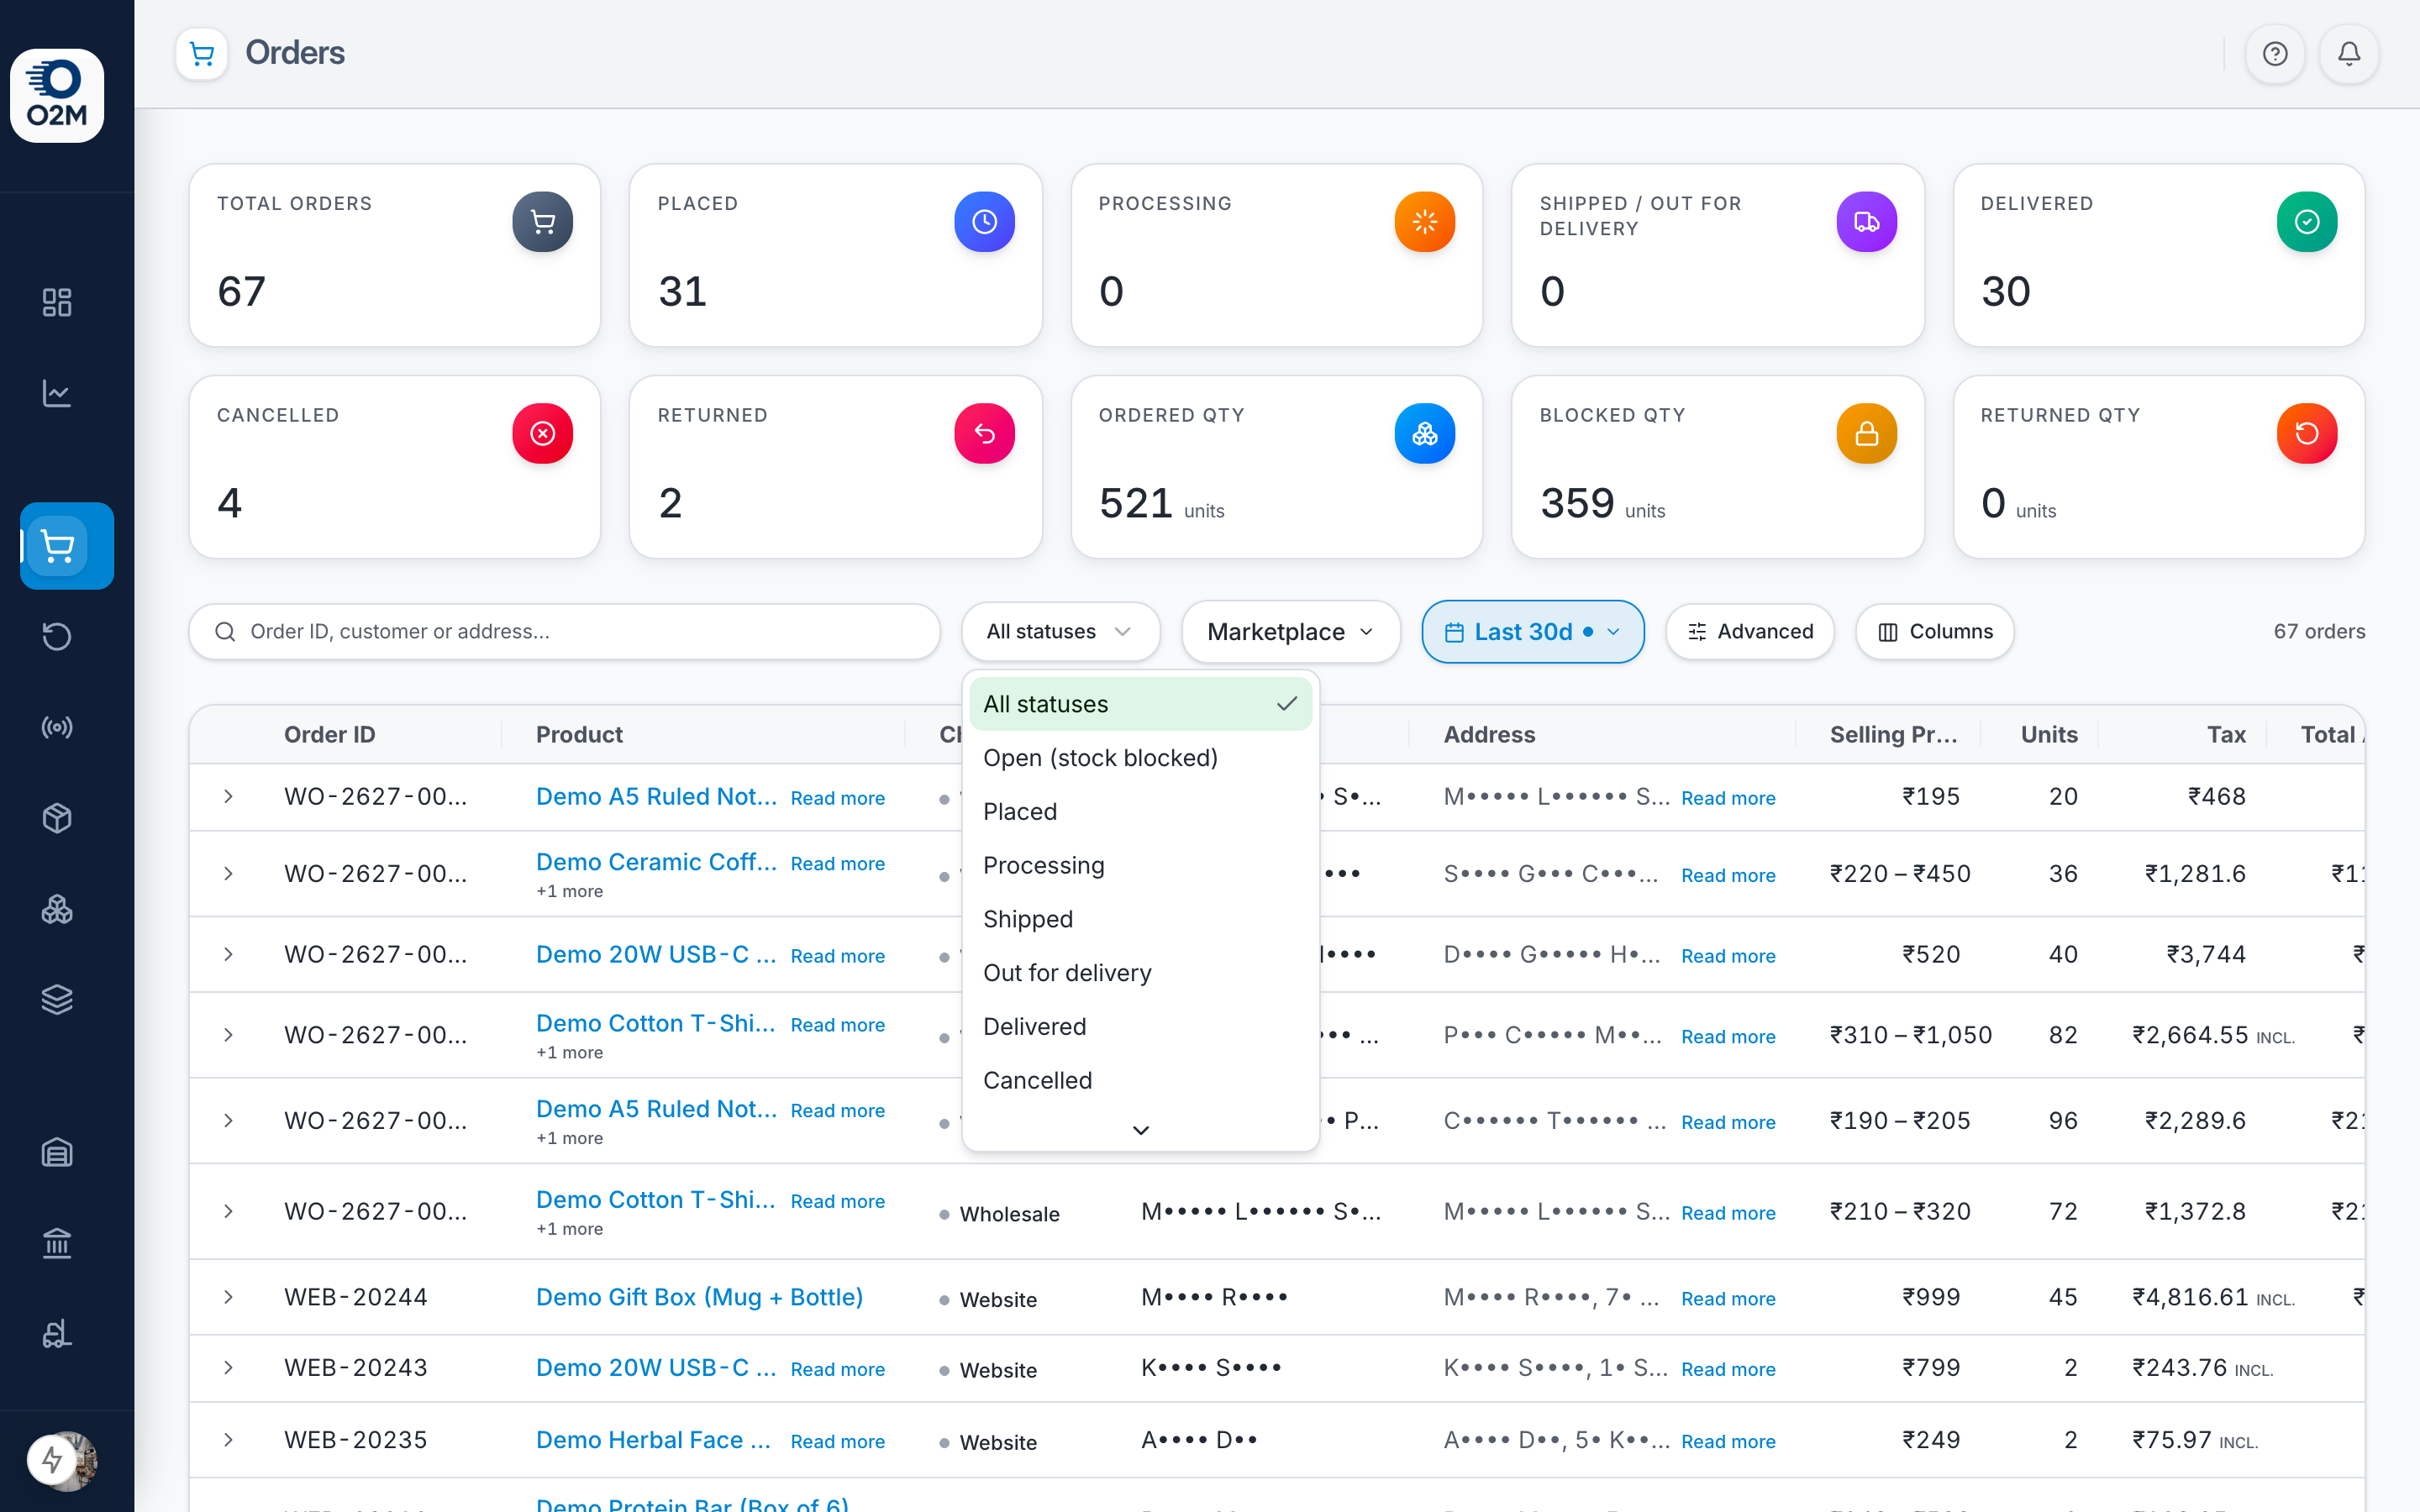
Task: Focus the Order ID search field
Action: point(565,632)
